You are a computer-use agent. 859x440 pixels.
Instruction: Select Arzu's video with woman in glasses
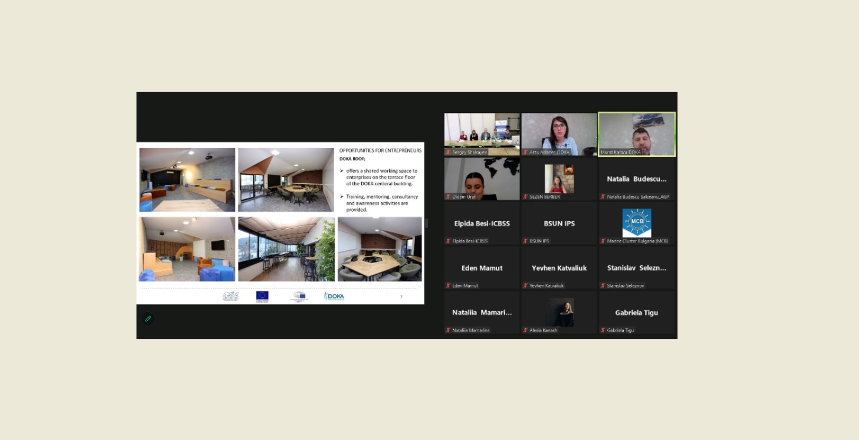pyautogui.click(x=559, y=134)
